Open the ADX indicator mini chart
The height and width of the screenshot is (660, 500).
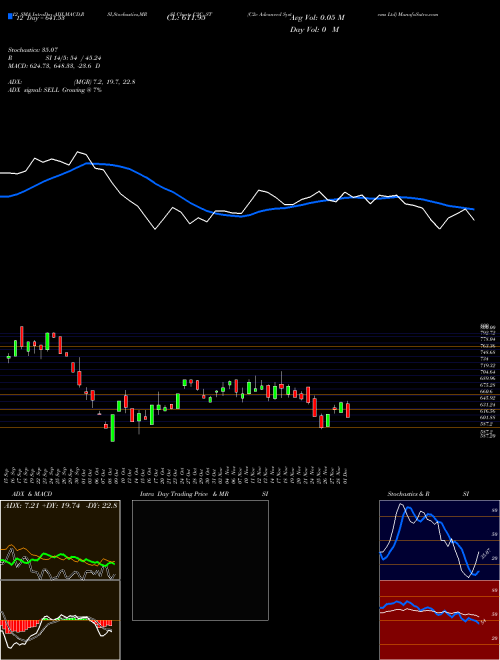60,540
